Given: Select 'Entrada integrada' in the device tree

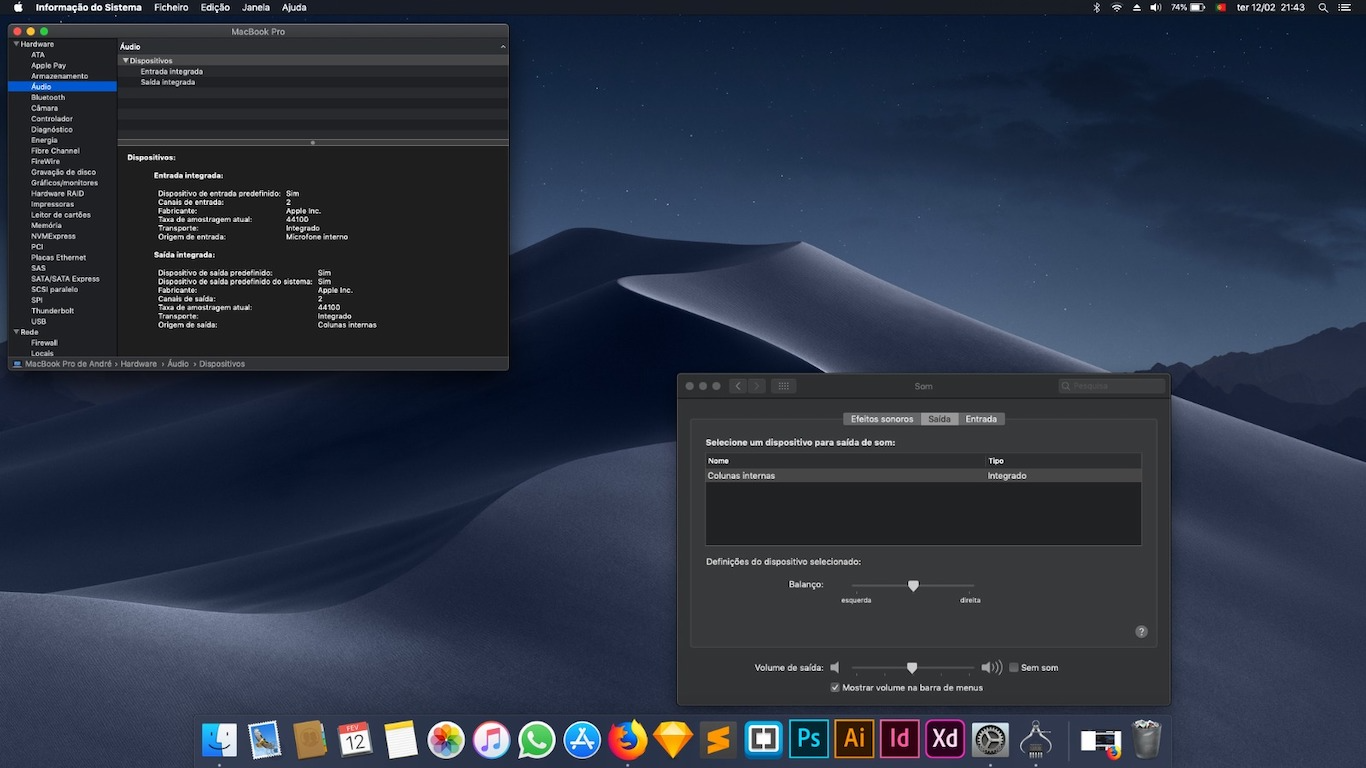Looking at the screenshot, I should [172, 72].
